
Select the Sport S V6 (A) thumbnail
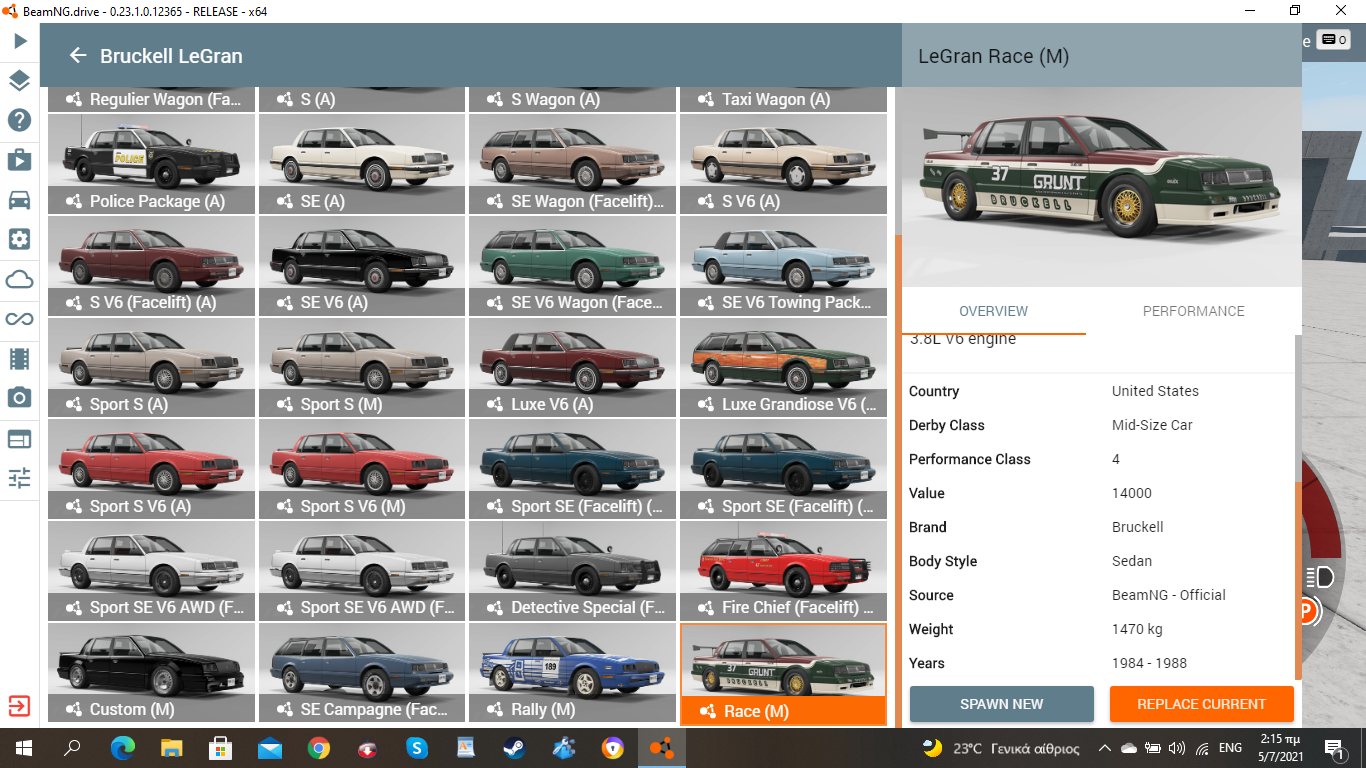click(x=151, y=469)
